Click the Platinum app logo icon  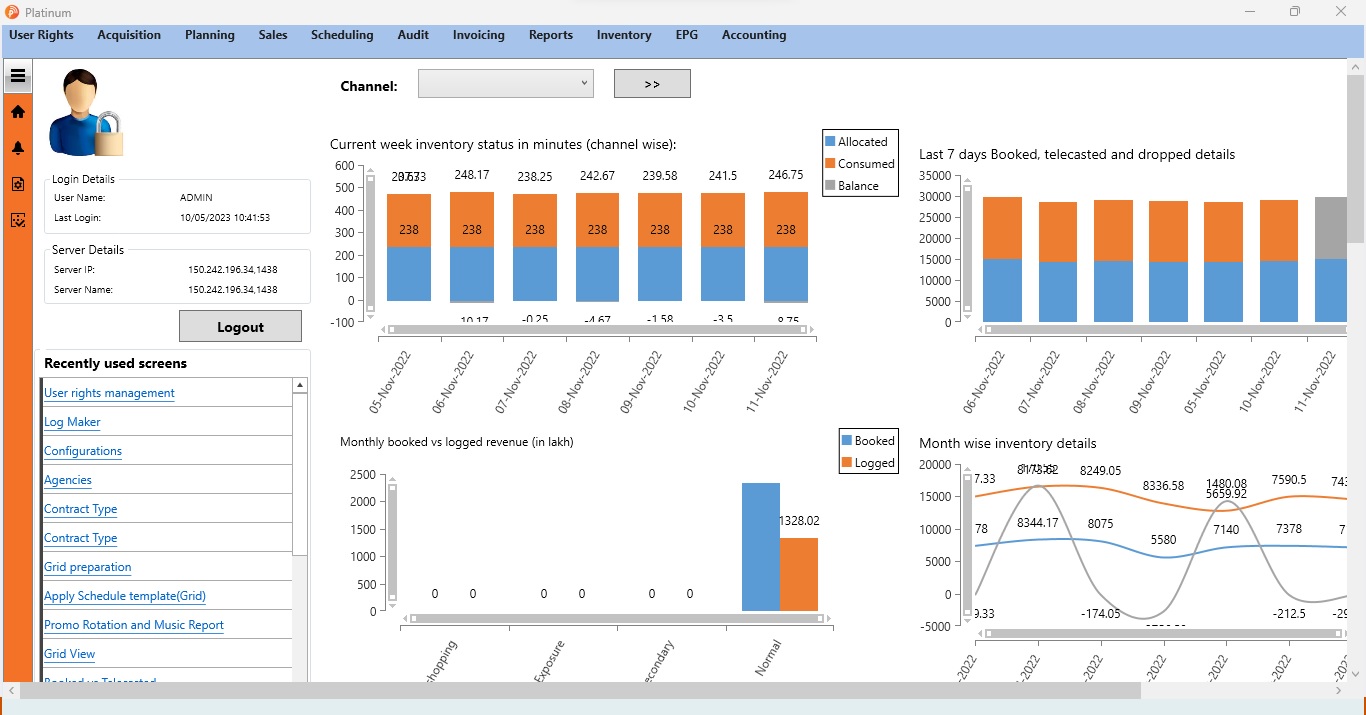pyautogui.click(x=12, y=12)
